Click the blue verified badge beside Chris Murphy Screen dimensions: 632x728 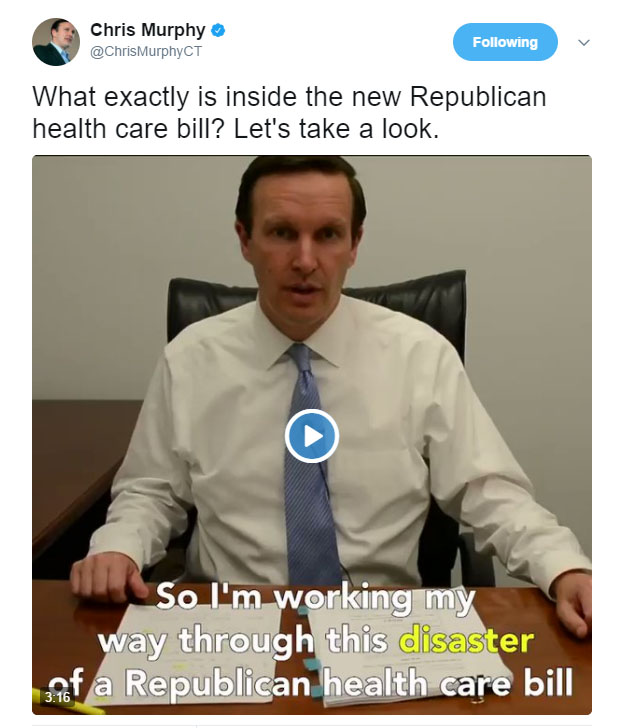pos(218,31)
